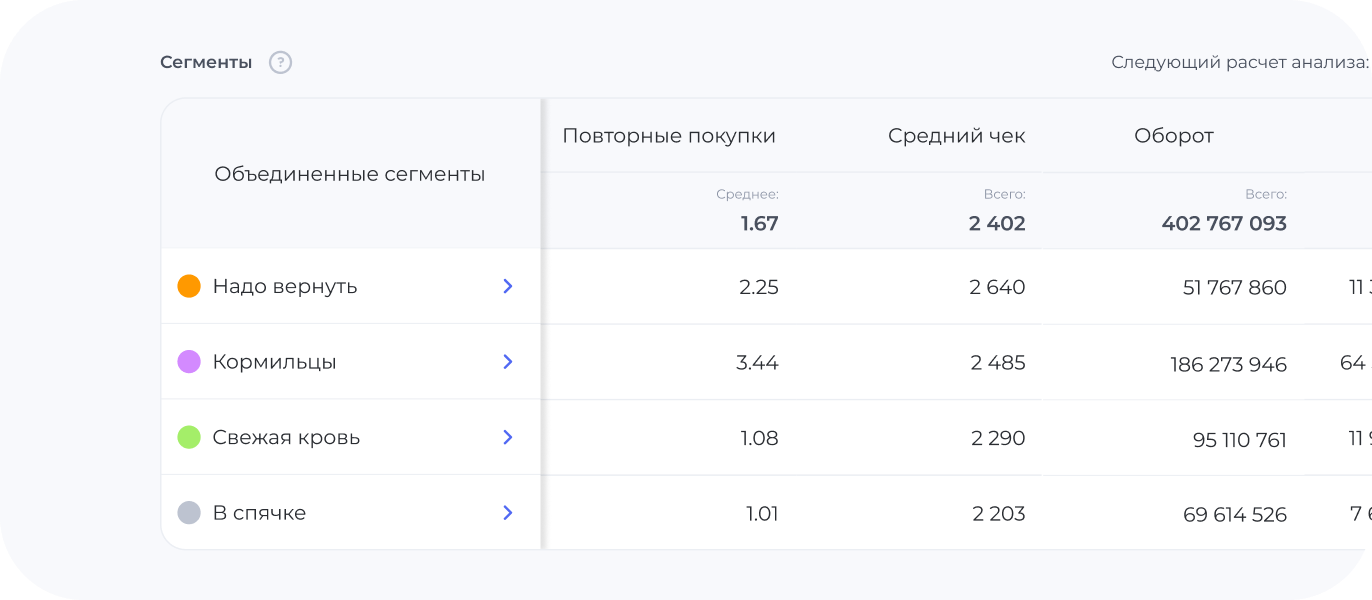The image size is (1372, 600).
Task: Click the Следующий расчет анализа text
Action: coord(1240,63)
